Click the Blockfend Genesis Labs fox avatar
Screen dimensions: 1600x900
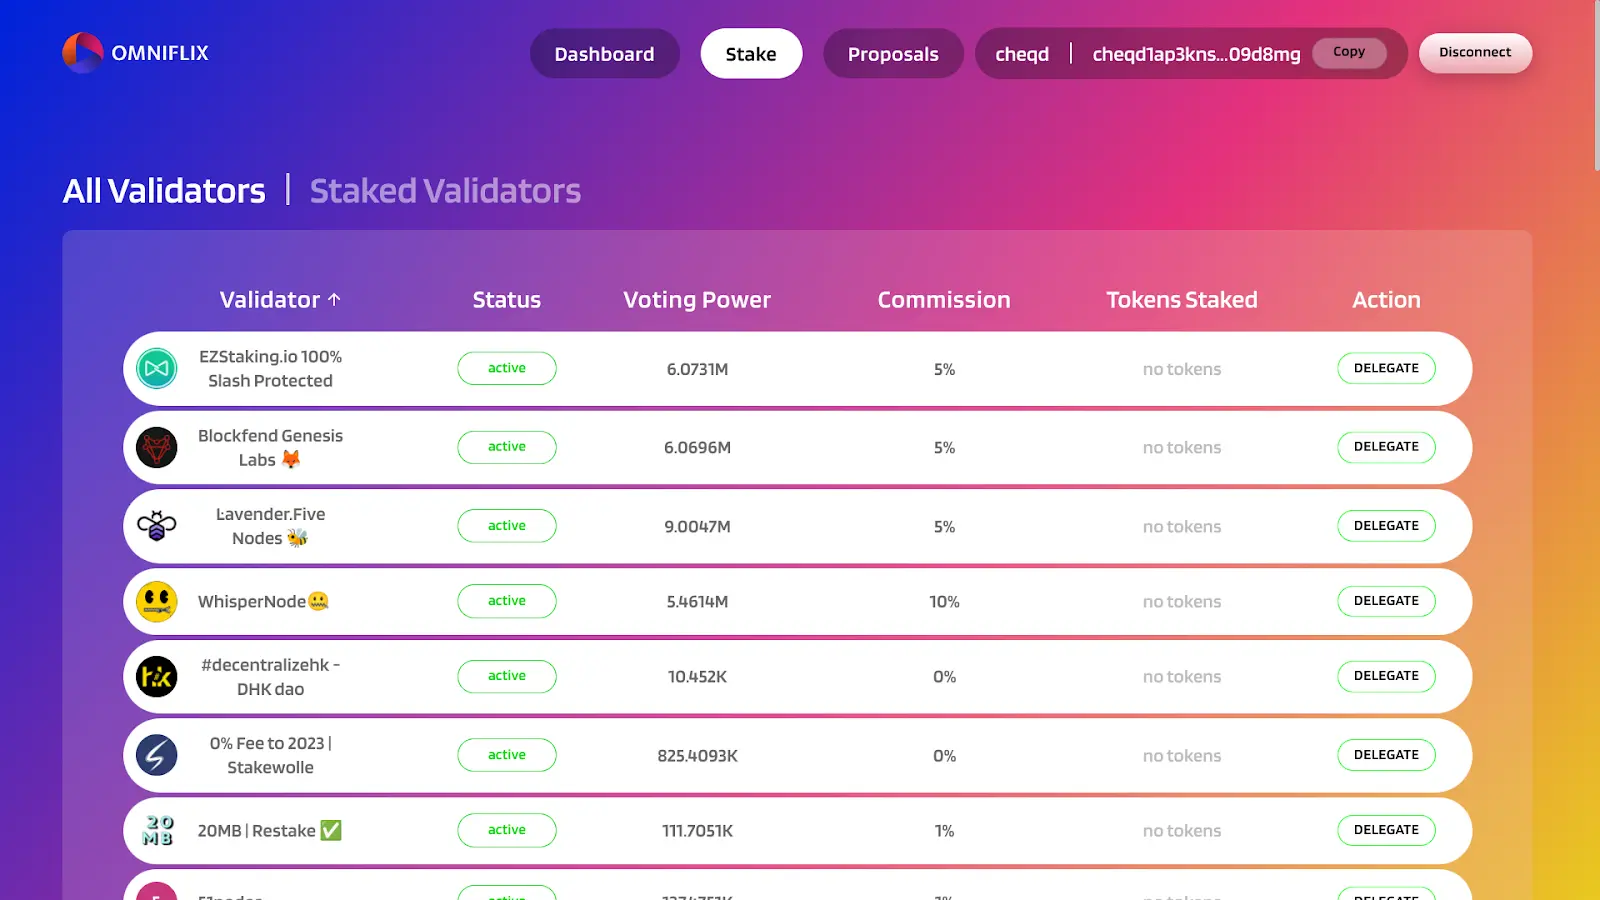(157, 448)
